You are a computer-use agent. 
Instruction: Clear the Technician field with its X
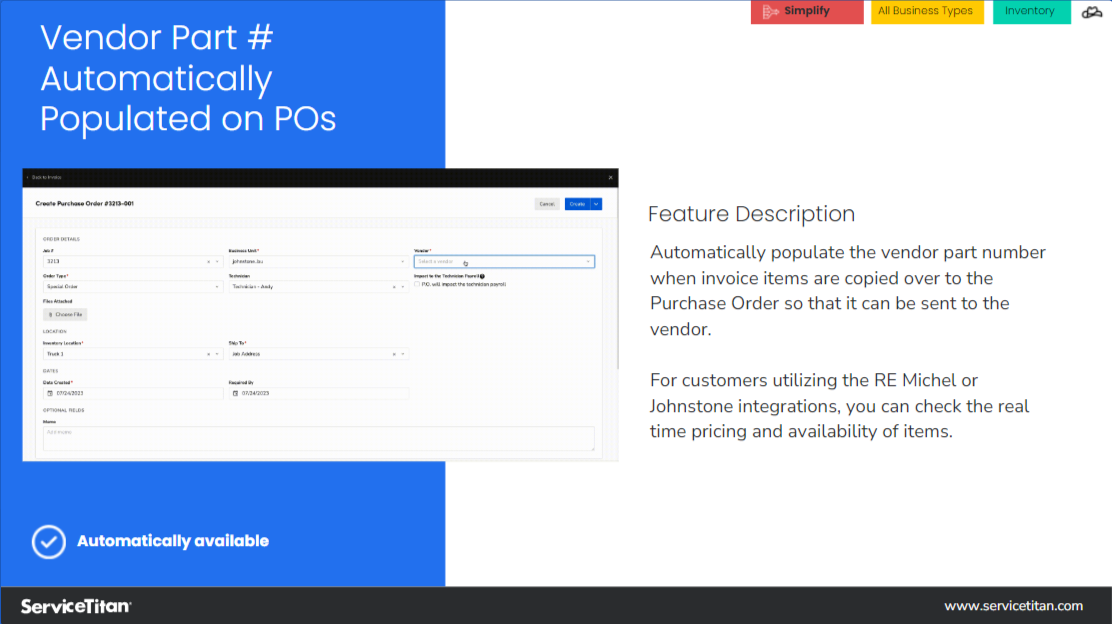click(x=394, y=287)
